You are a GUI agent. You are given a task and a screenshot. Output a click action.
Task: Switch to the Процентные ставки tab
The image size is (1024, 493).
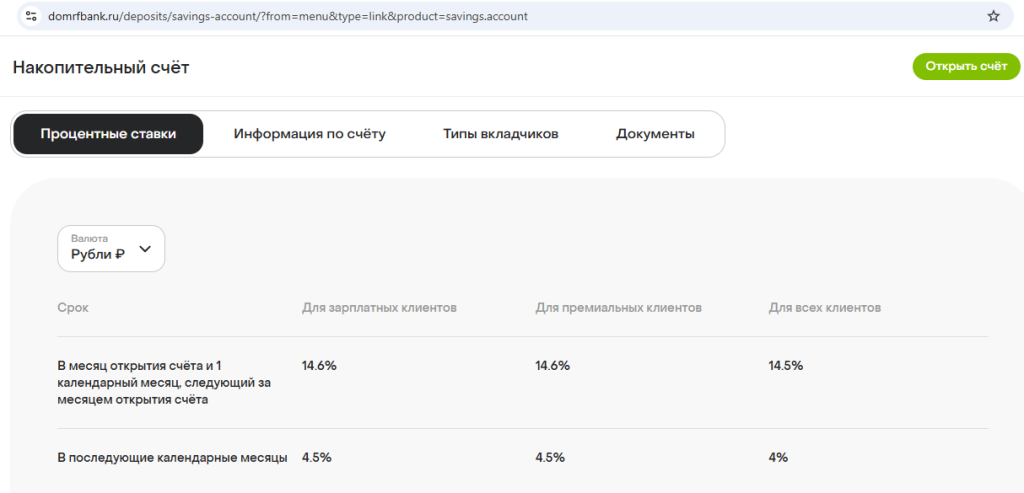point(108,134)
